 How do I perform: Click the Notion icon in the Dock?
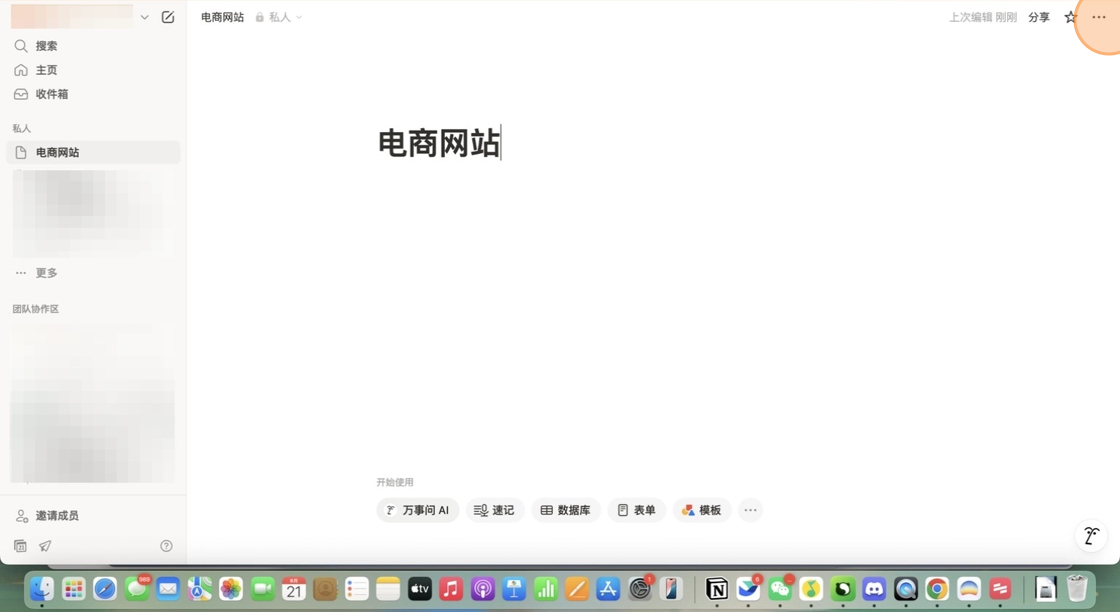tap(717, 588)
